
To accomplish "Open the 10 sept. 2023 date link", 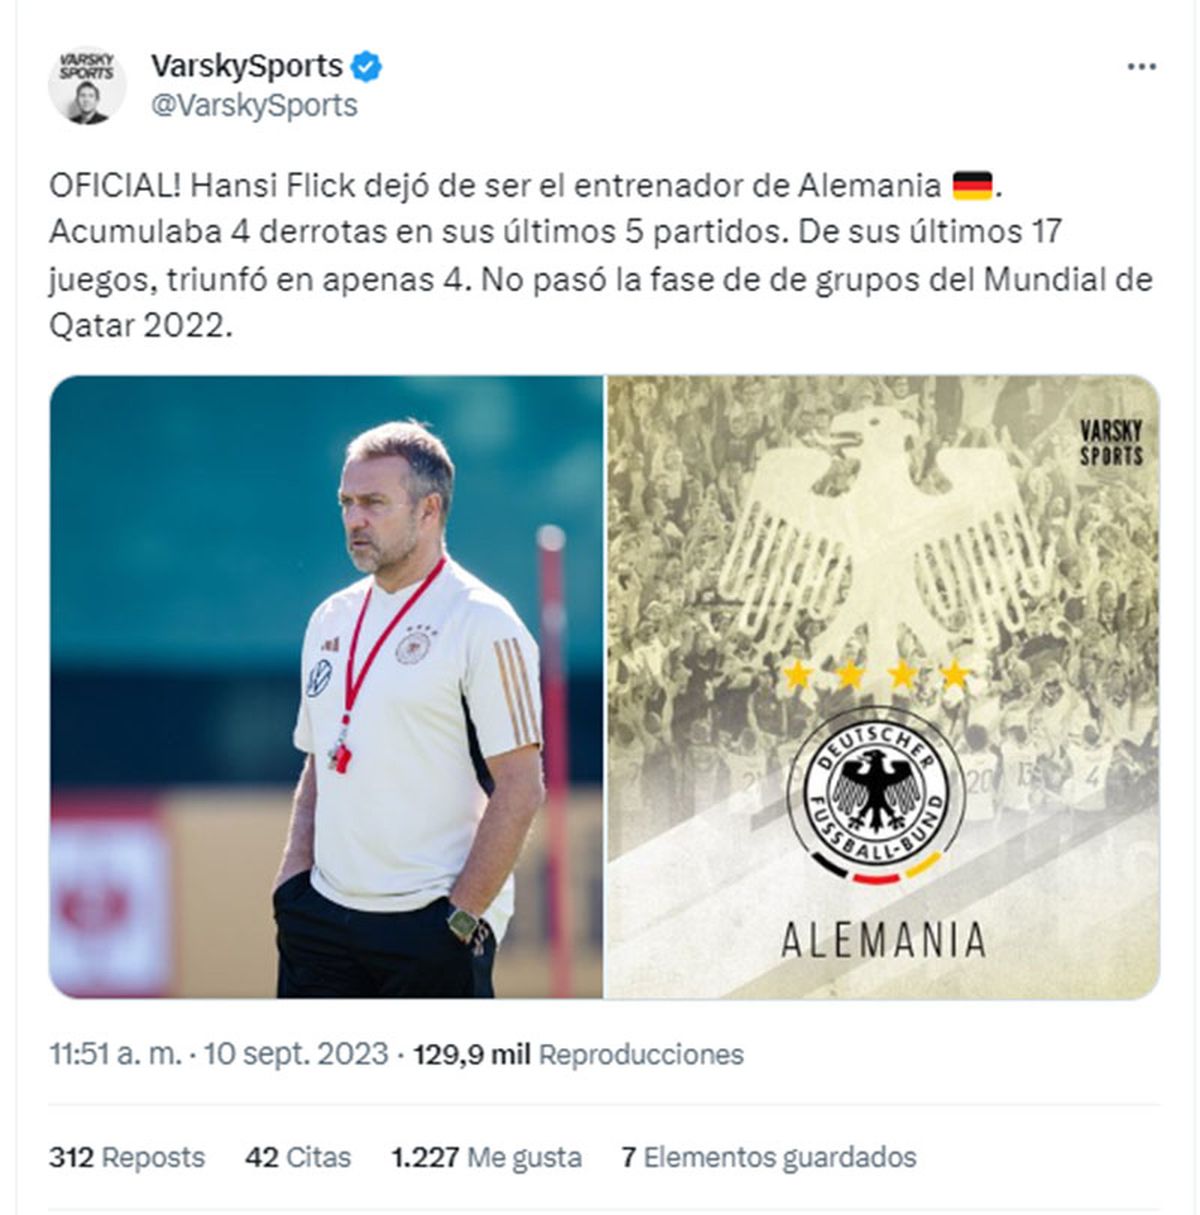I will [x=296, y=1054].
